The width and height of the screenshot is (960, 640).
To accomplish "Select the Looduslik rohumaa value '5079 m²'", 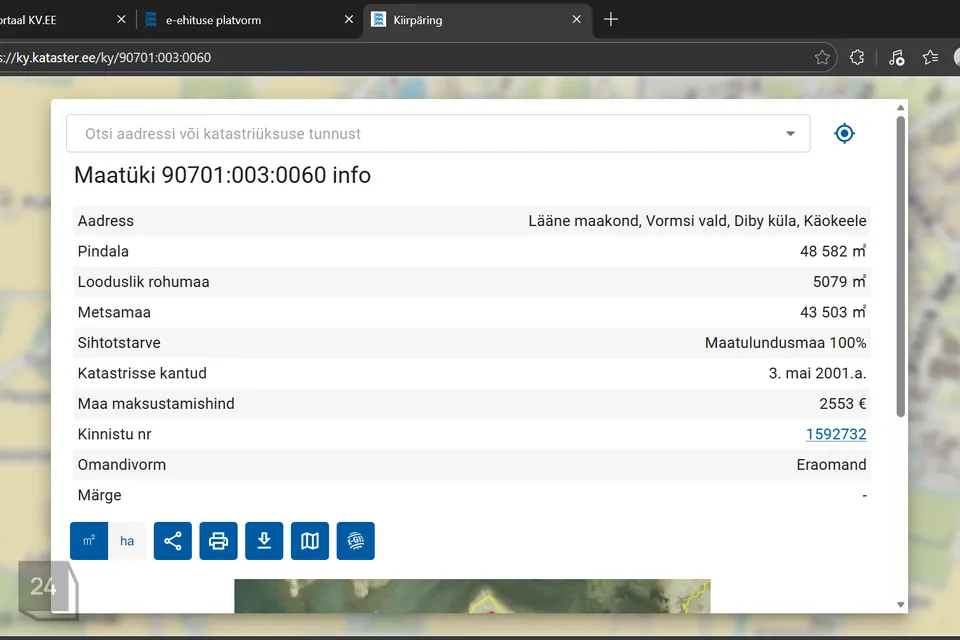I will [839, 282].
